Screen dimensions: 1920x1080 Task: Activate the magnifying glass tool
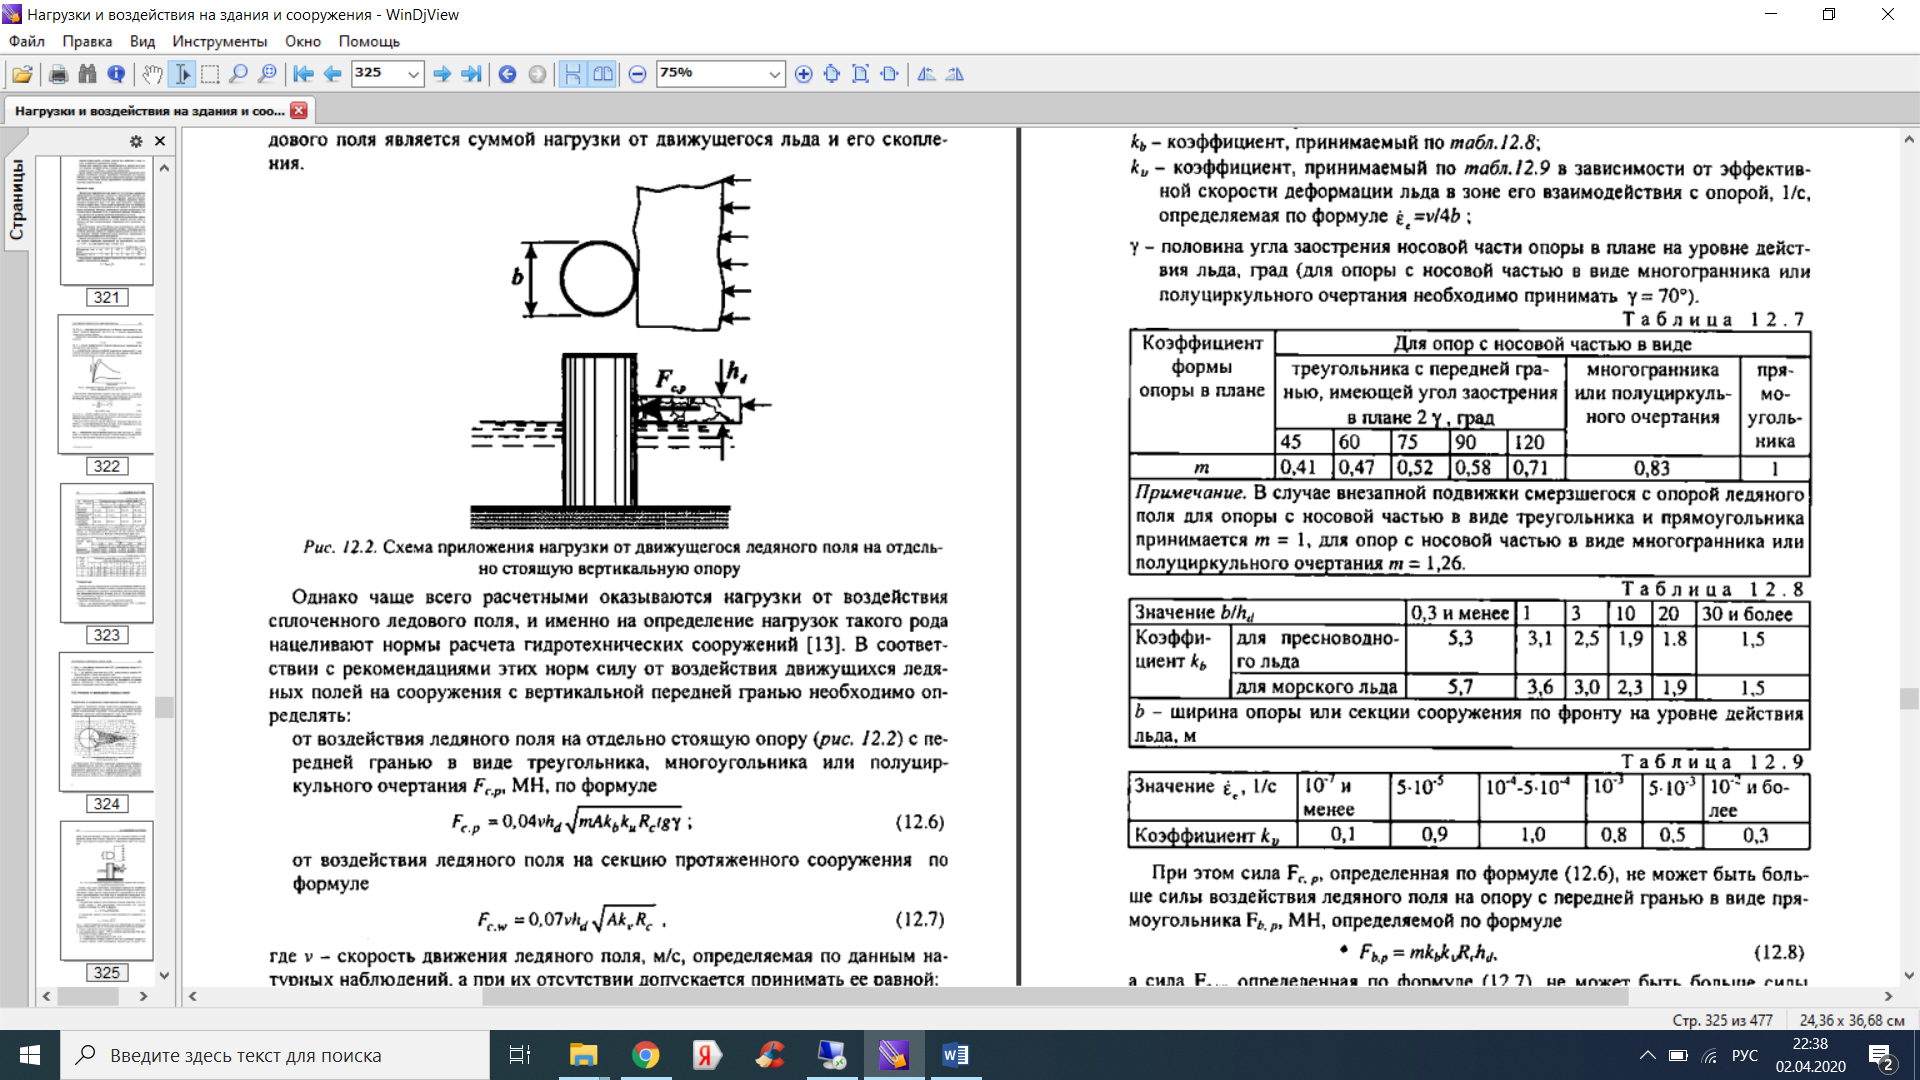[238, 74]
